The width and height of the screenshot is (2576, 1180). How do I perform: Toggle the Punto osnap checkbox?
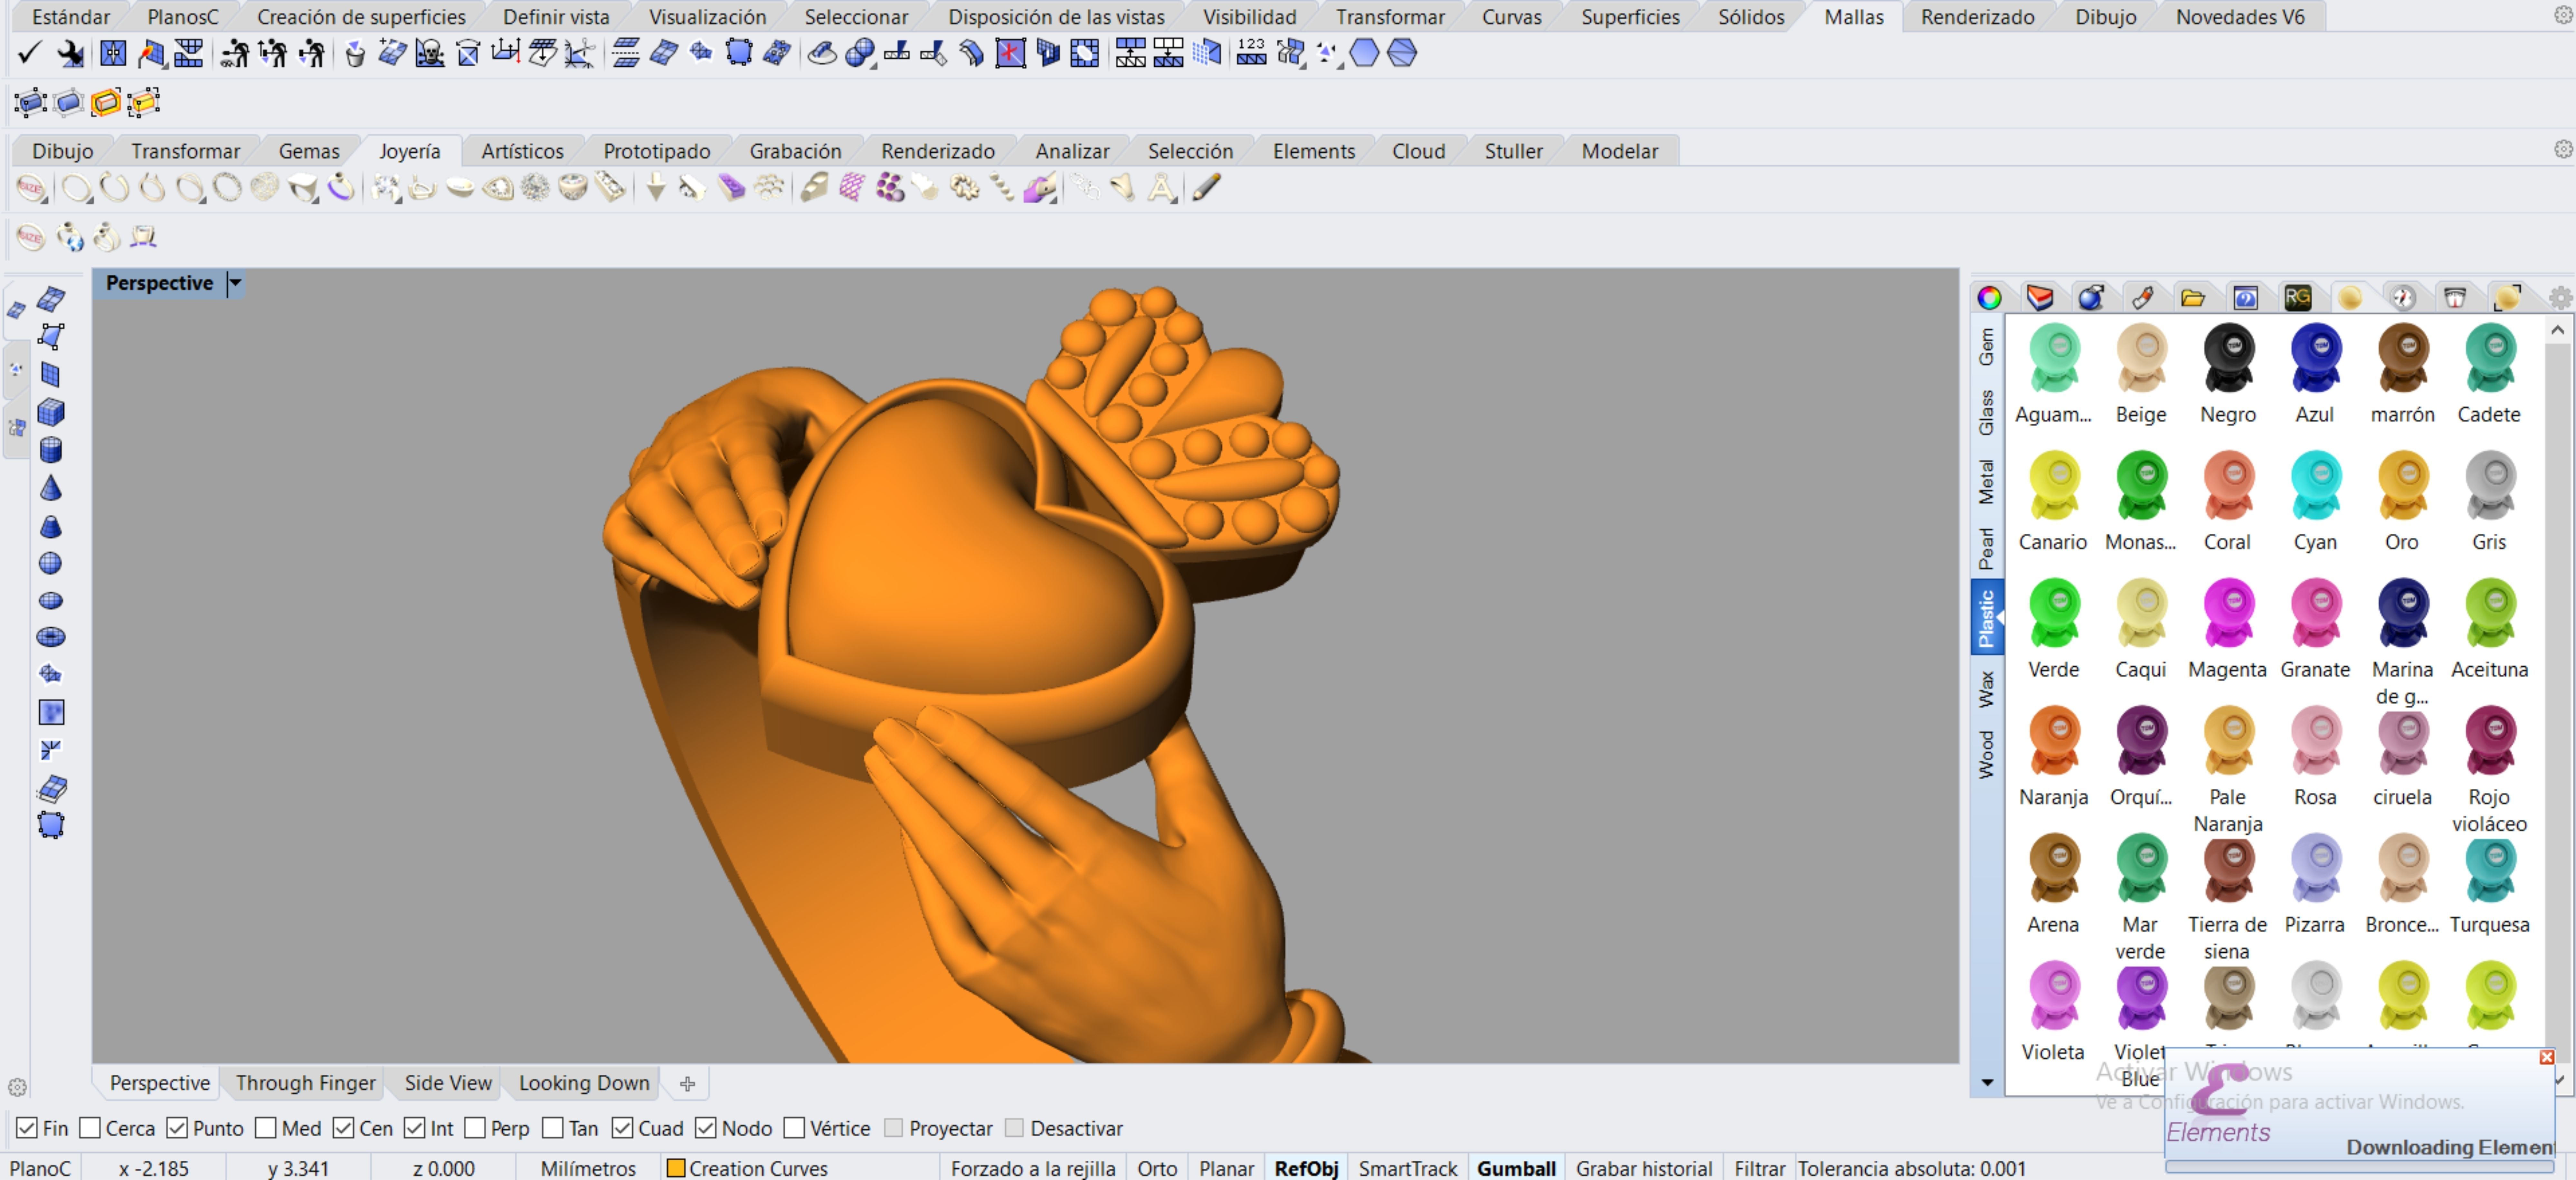177,1128
